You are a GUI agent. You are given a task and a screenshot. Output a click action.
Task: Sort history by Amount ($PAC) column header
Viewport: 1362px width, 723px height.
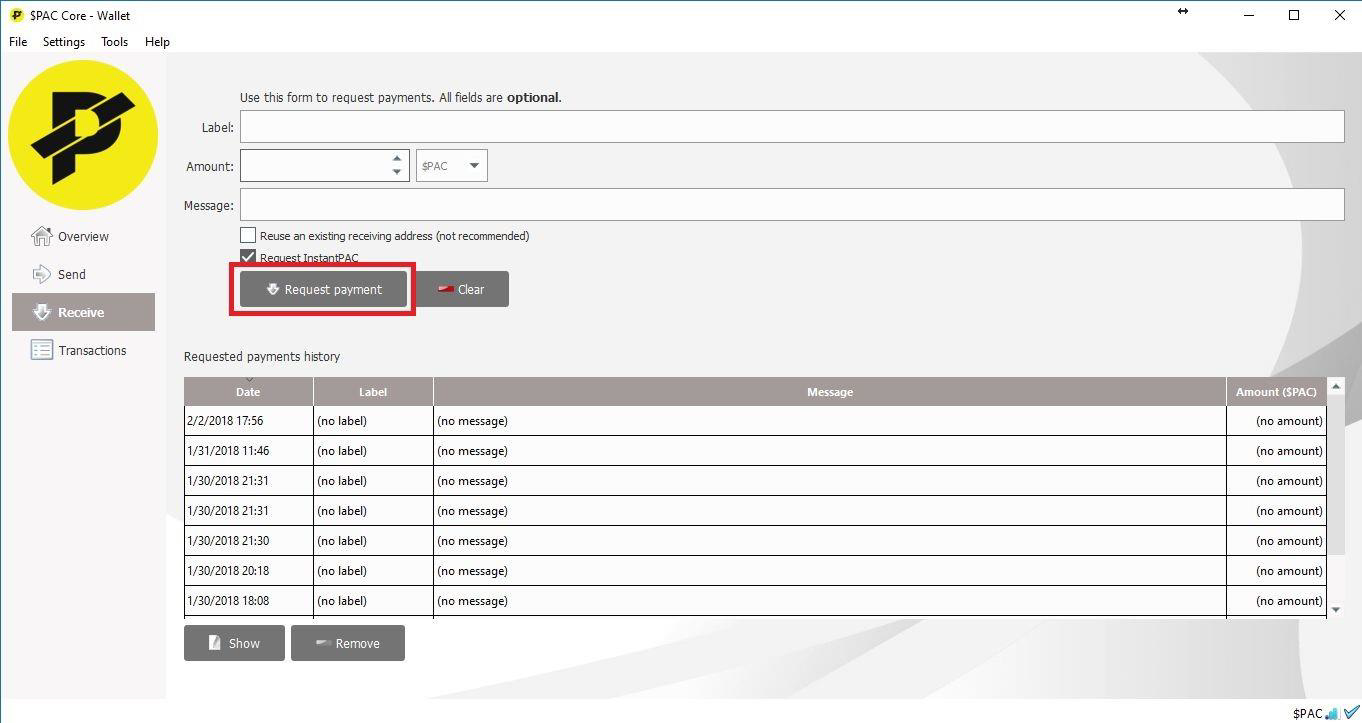click(1276, 392)
